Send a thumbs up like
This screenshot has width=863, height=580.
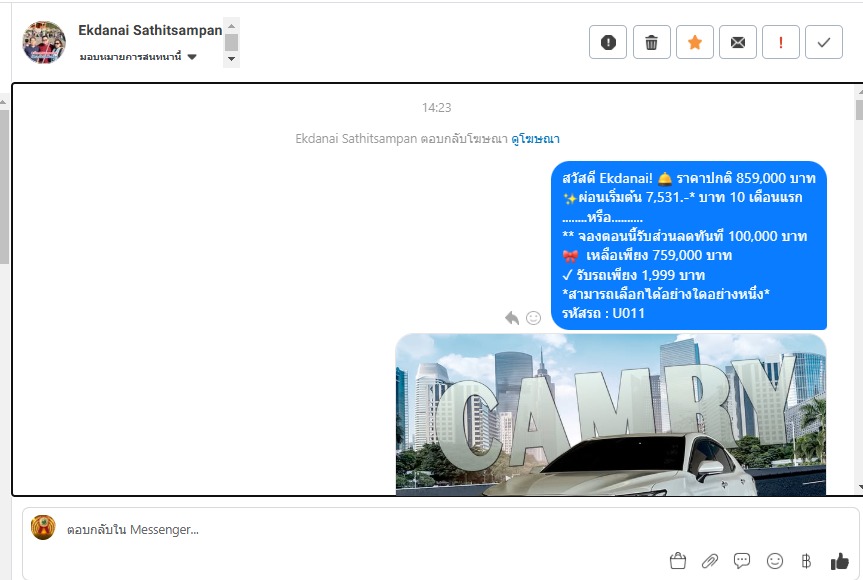tap(839, 561)
